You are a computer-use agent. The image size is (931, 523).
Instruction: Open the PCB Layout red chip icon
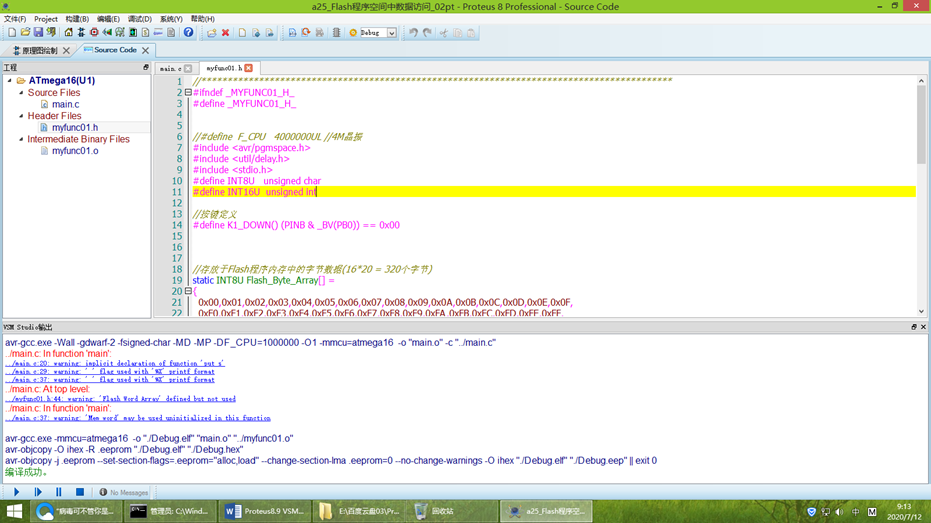[94, 33]
